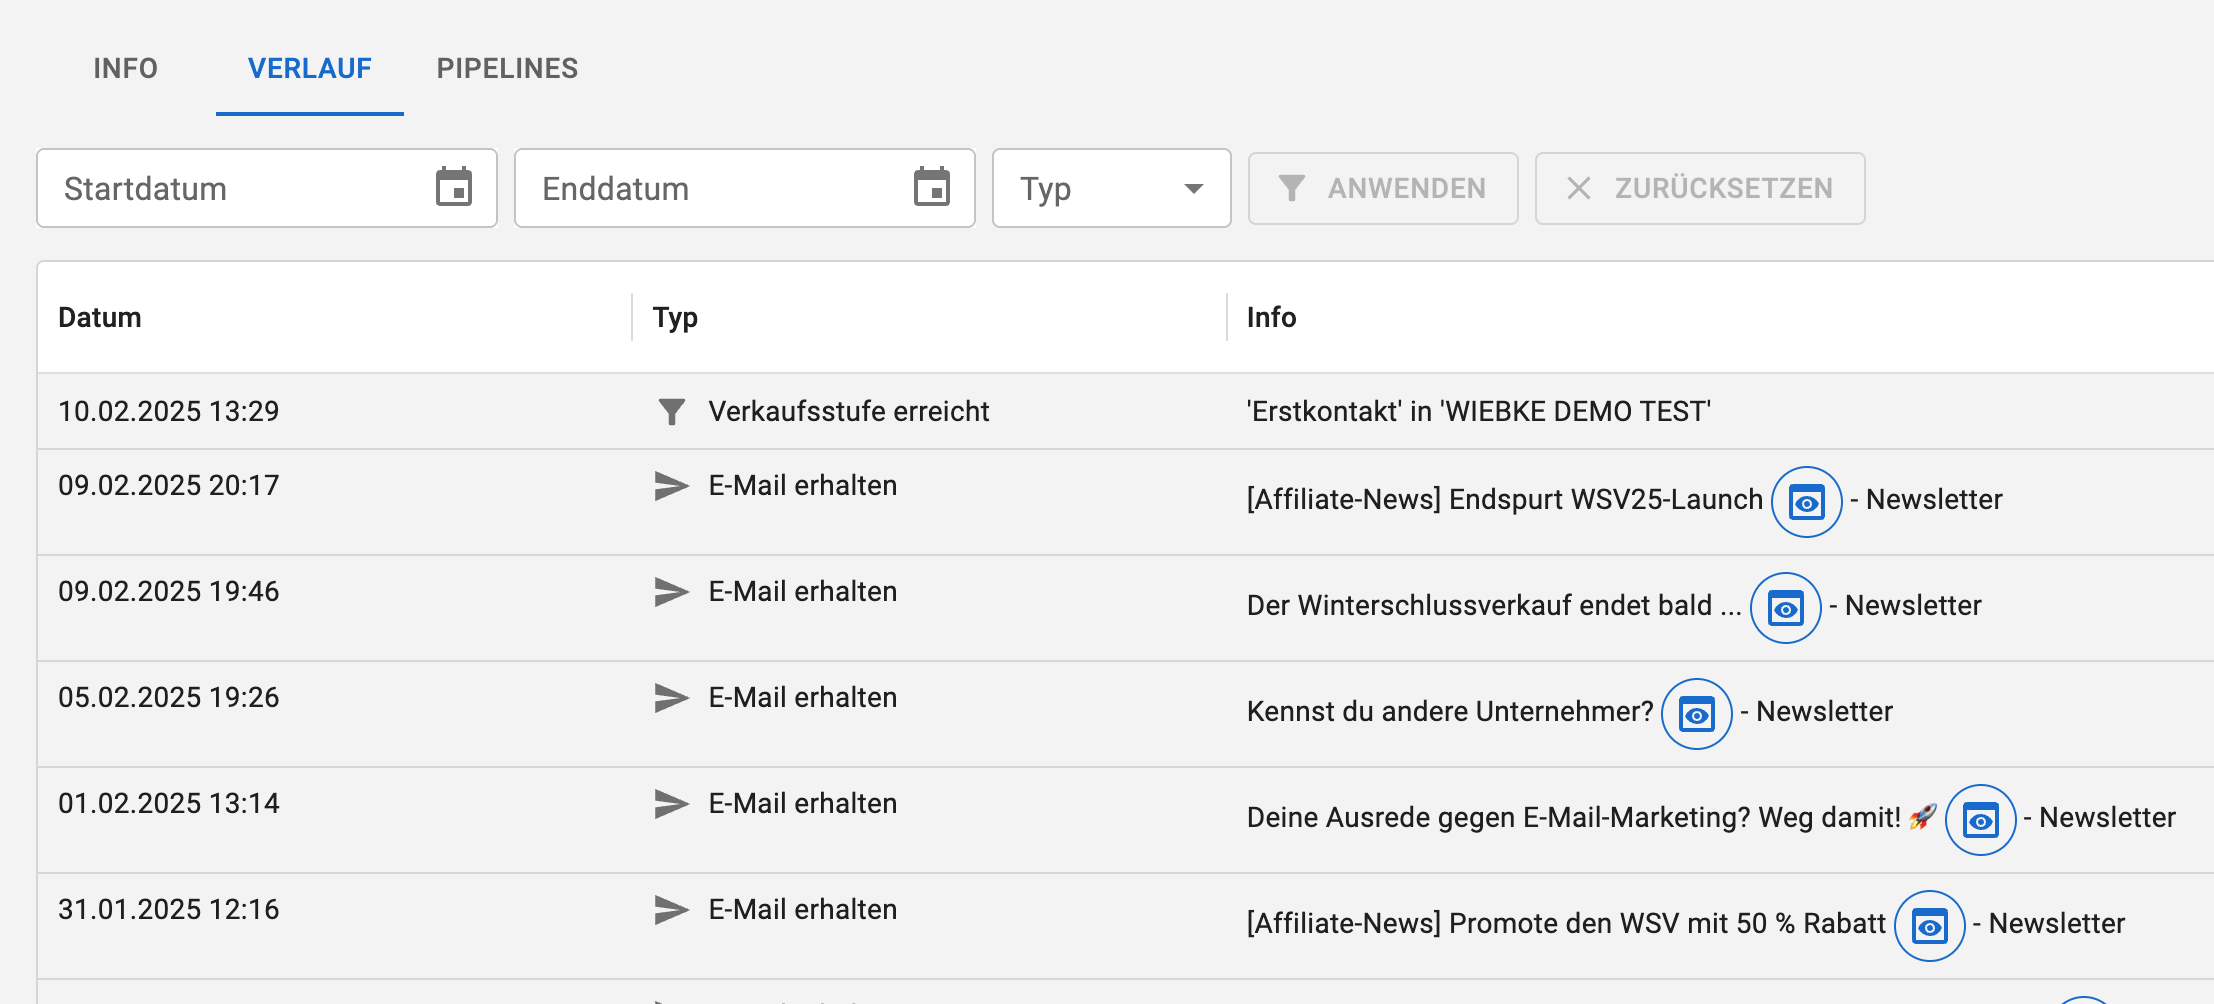Click E-Mail erhalten in 05.02.2025 row
Screen dimensions: 2214x1004
tap(803, 697)
